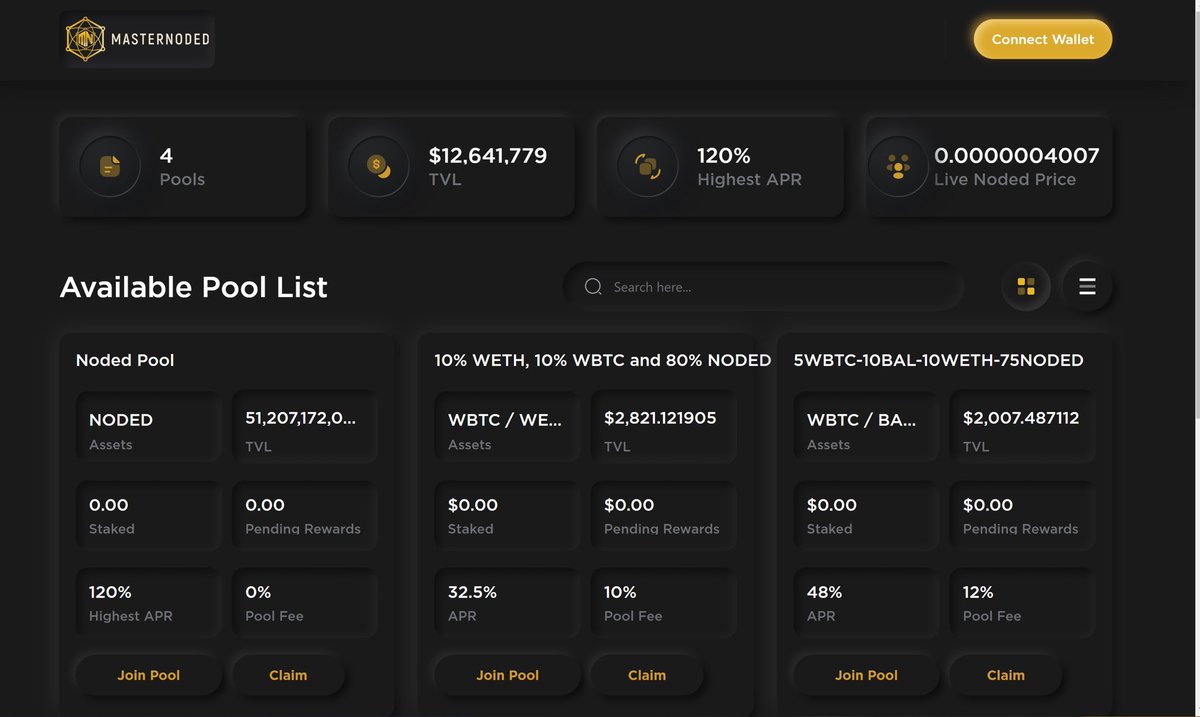This screenshot has height=717, width=1200.
Task: Click the Live Noded Price icon
Action: 897,166
